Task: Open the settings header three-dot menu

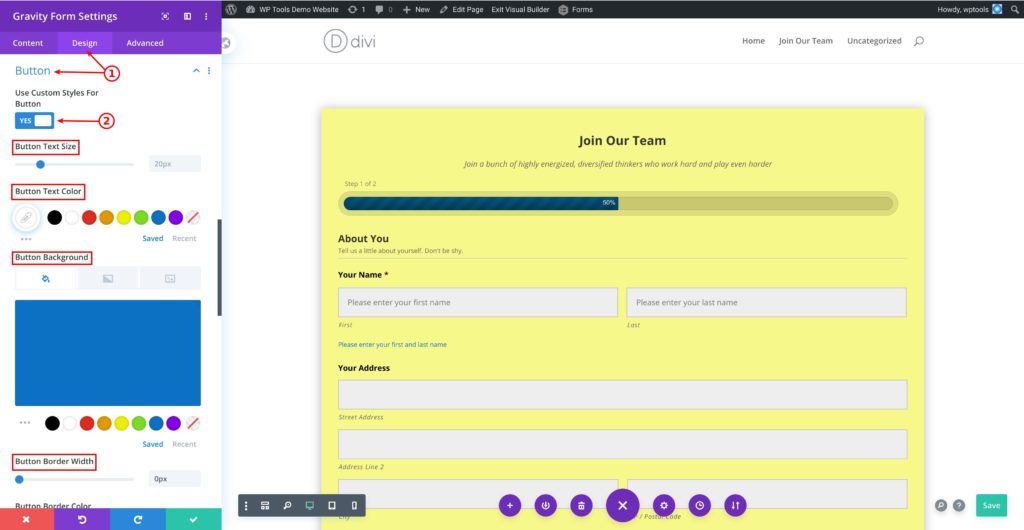Action: pos(206,16)
